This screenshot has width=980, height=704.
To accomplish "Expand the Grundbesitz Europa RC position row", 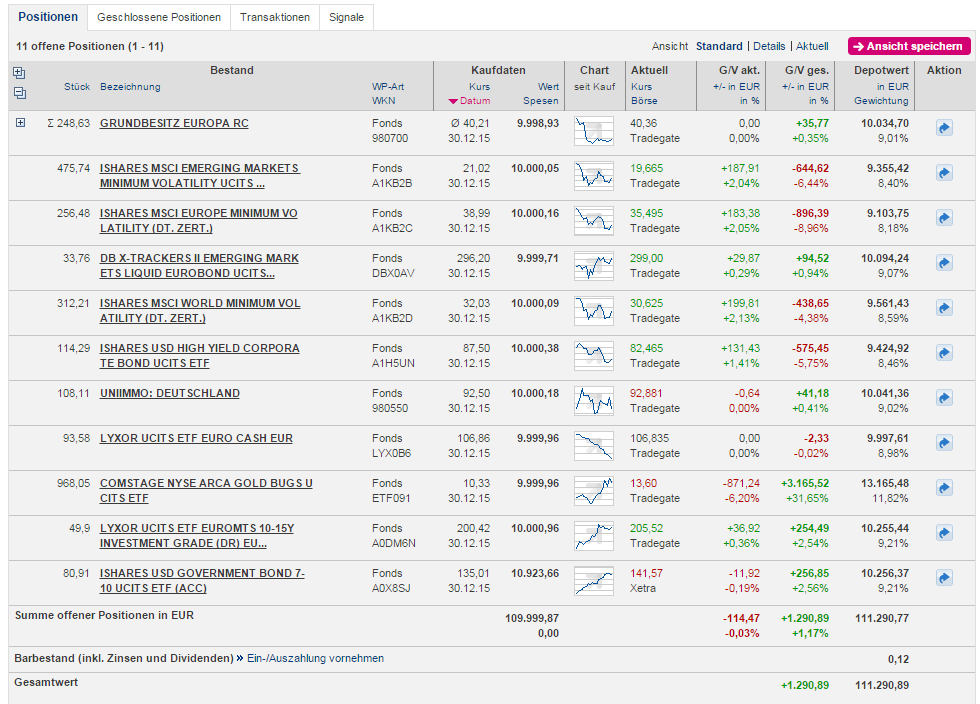I will coord(20,123).
